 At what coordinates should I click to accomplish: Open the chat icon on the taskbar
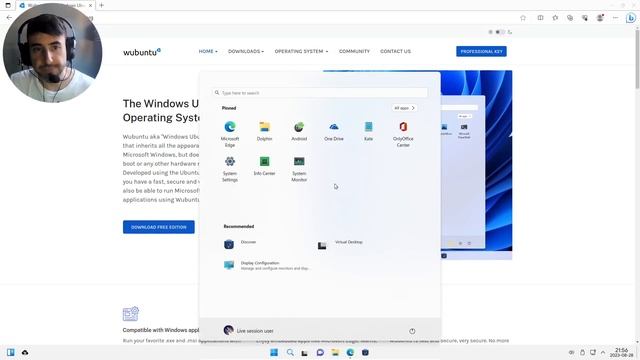coord(320,352)
